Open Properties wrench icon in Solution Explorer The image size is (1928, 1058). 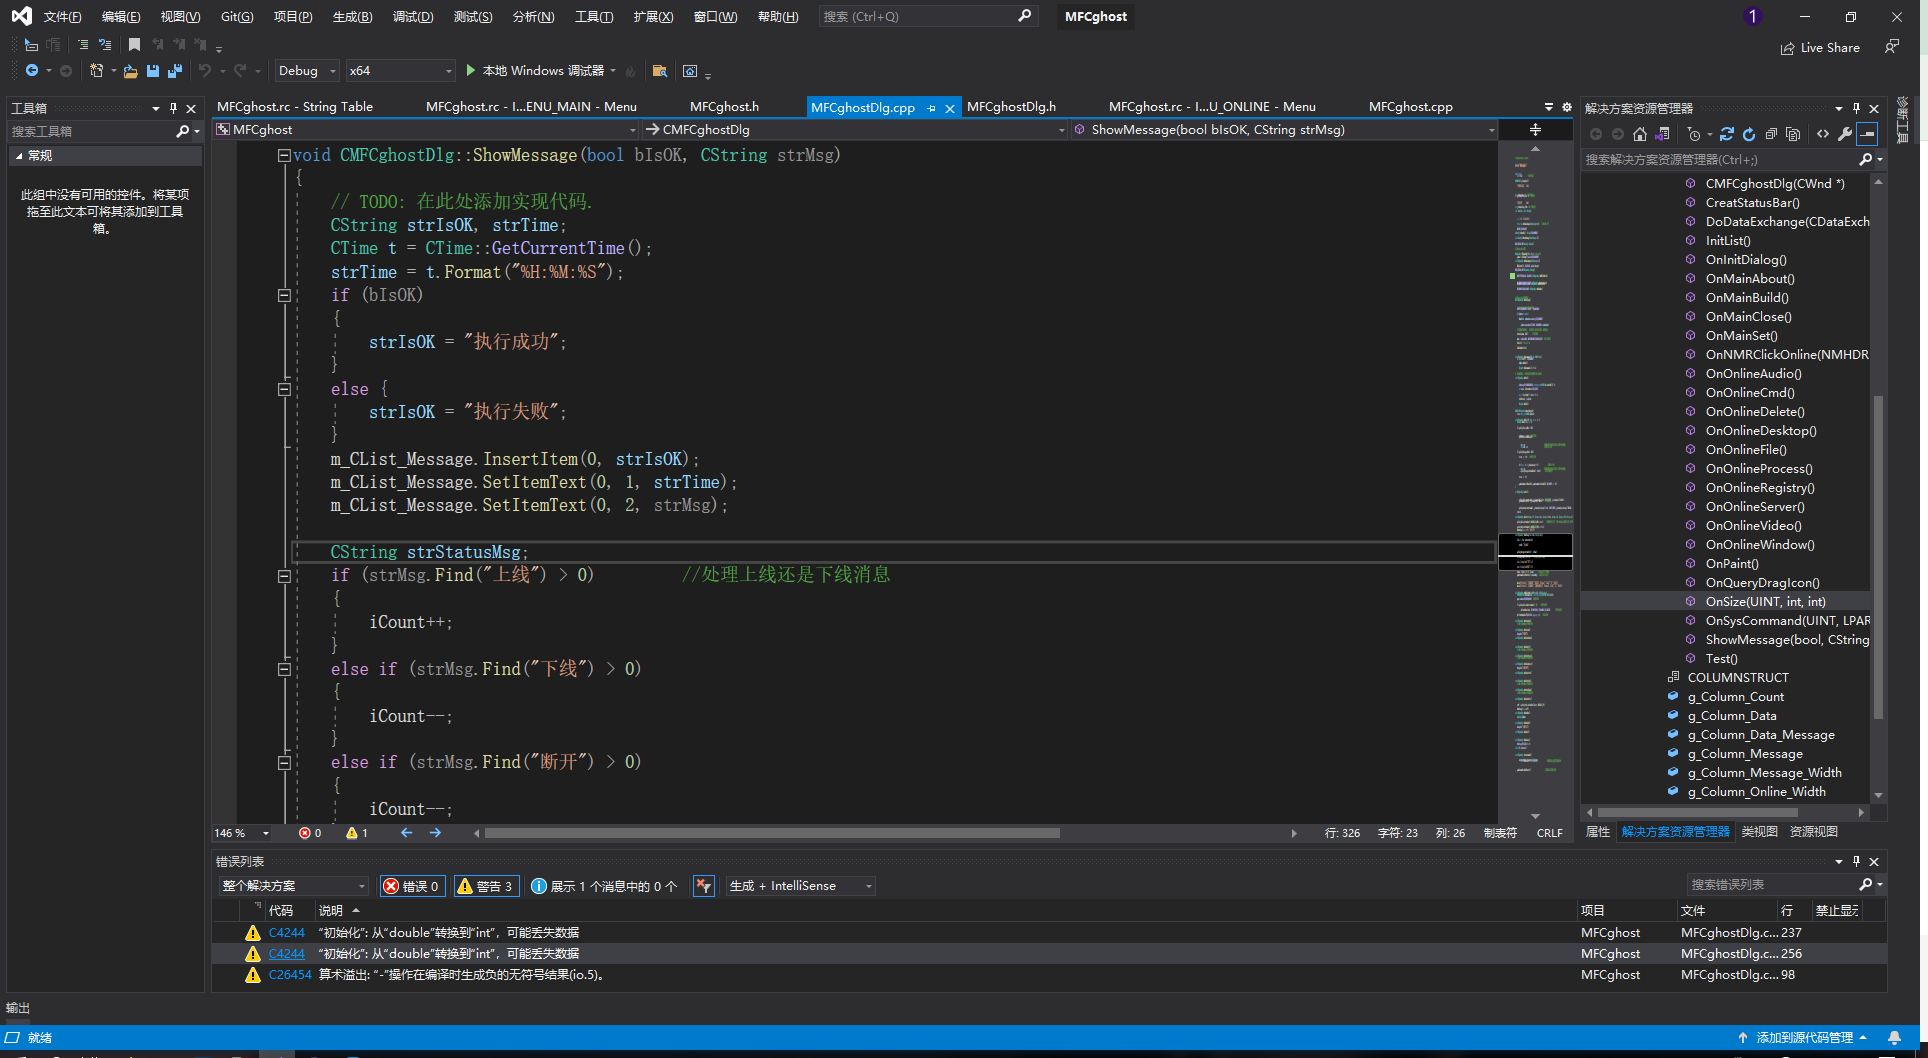(1845, 134)
